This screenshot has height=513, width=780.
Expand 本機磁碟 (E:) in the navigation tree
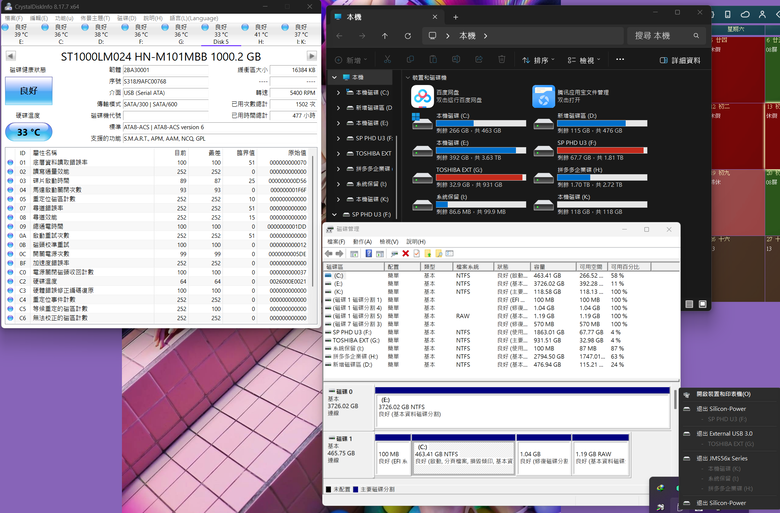click(x=338, y=123)
